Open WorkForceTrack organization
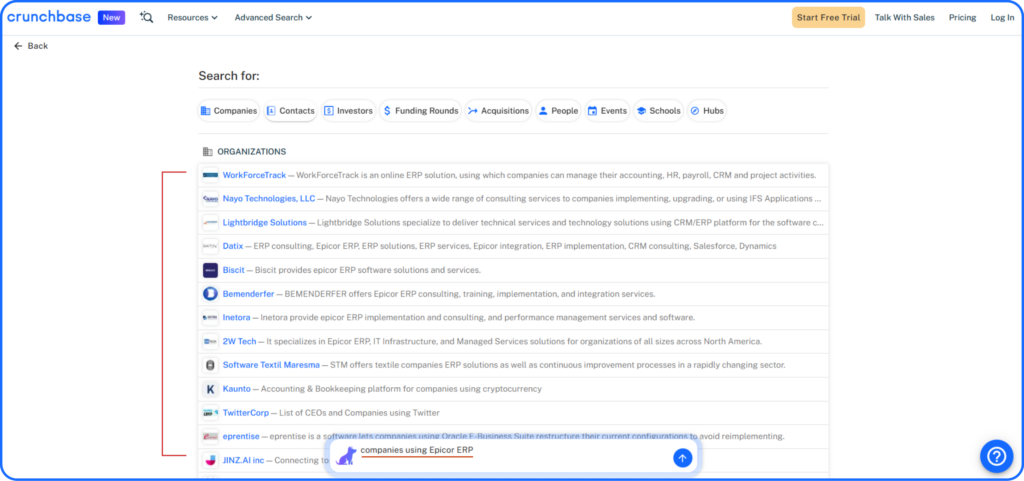 click(x=254, y=175)
